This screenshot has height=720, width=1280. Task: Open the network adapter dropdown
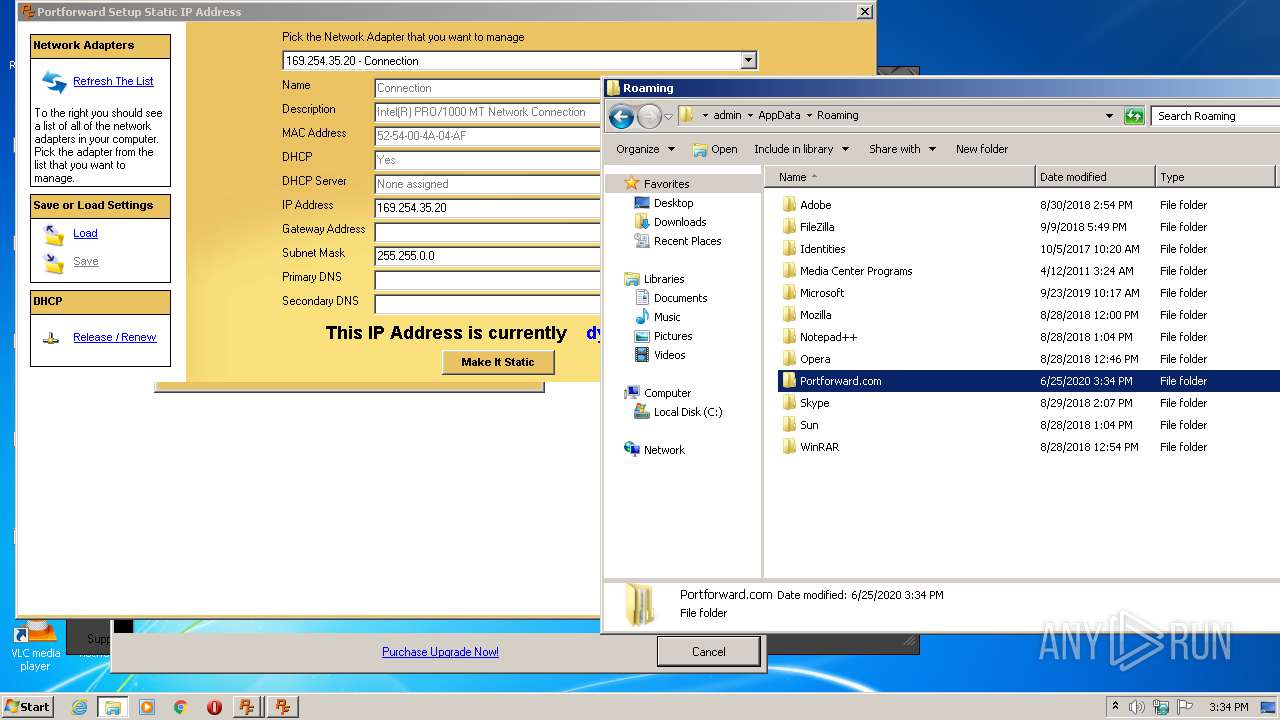pos(748,61)
